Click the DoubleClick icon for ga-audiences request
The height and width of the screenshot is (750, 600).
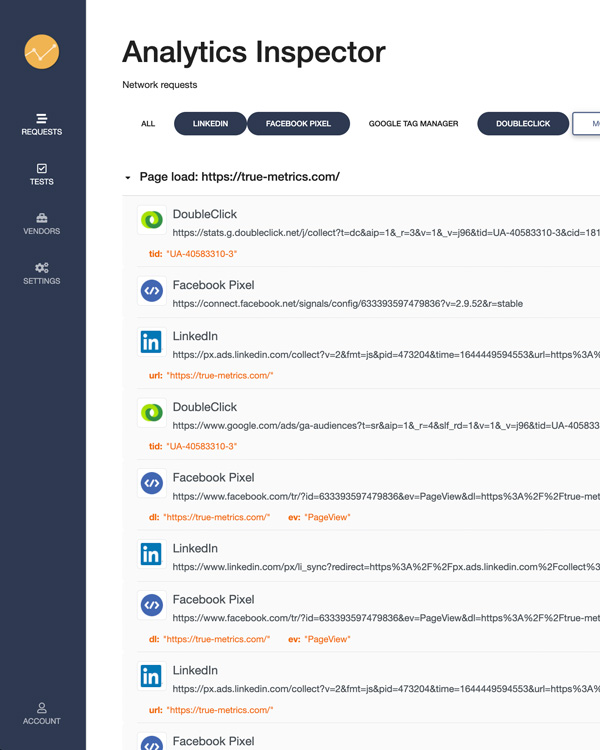152,412
